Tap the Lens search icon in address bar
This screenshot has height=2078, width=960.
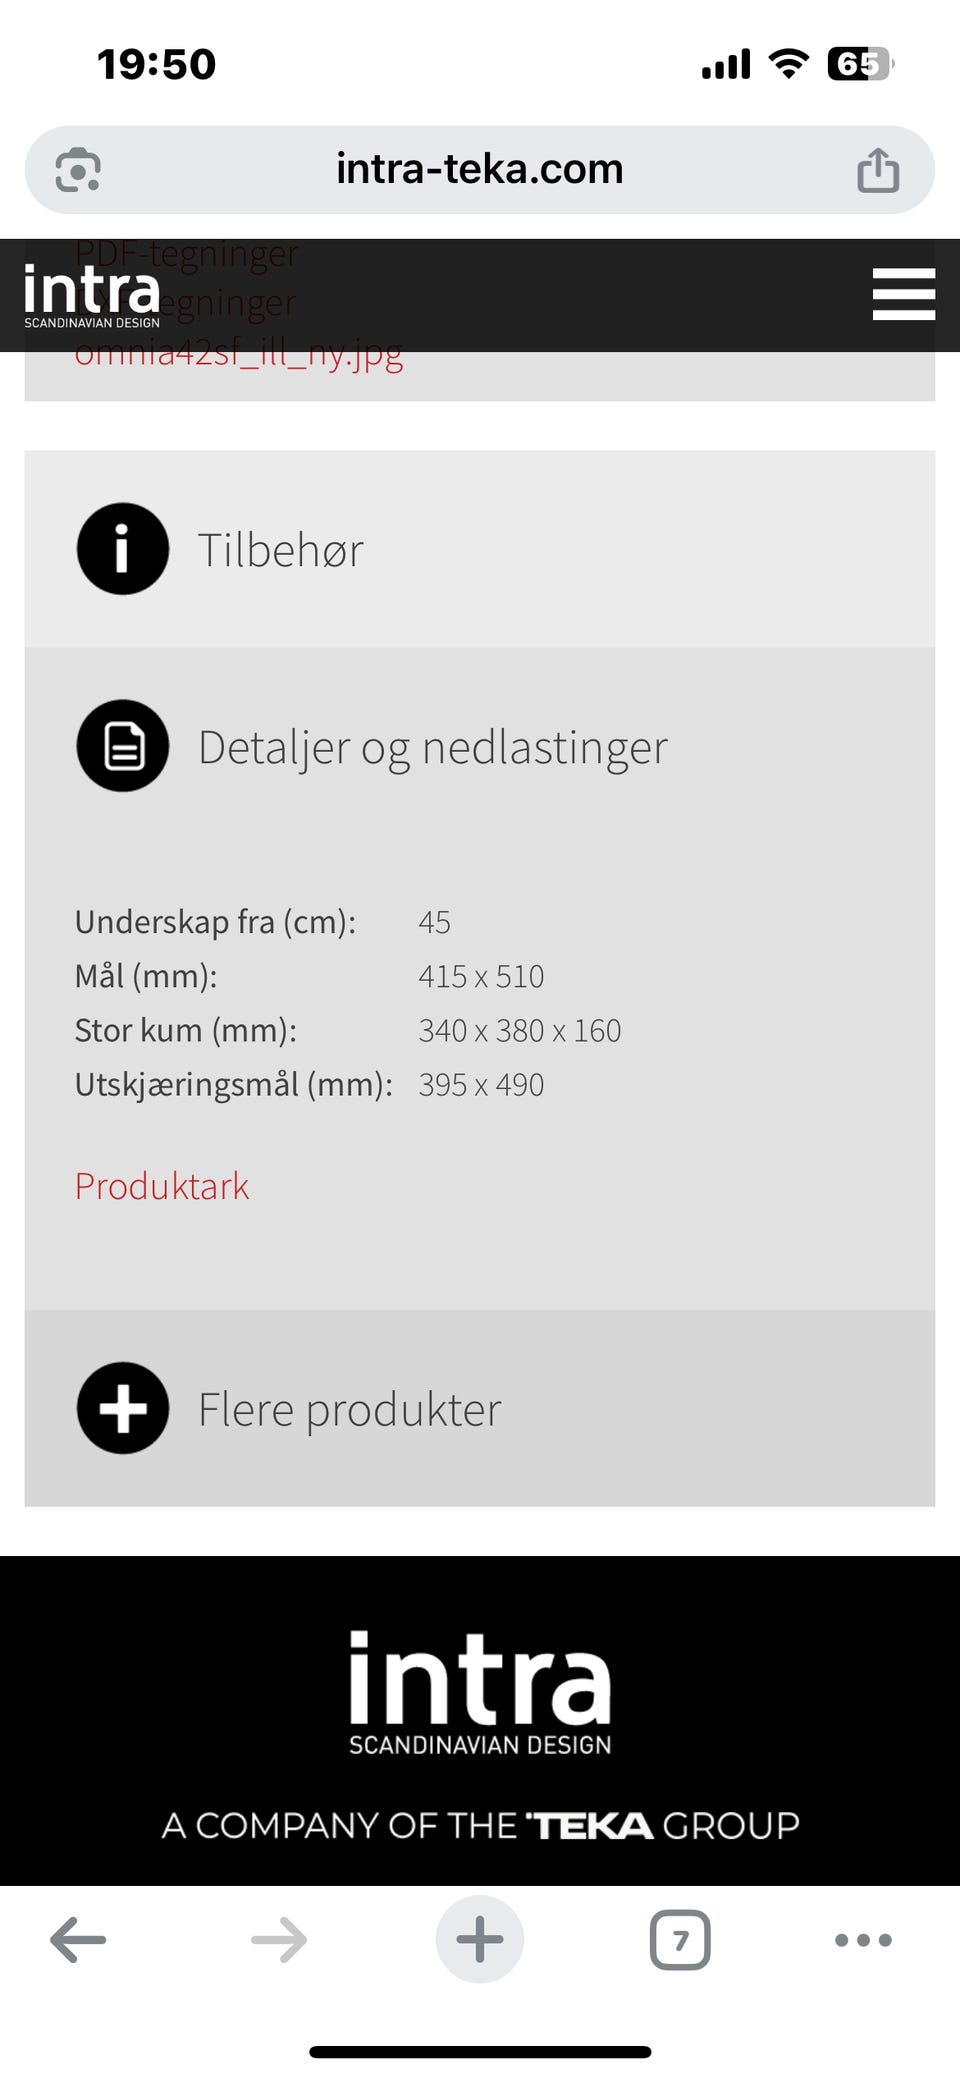coord(78,170)
